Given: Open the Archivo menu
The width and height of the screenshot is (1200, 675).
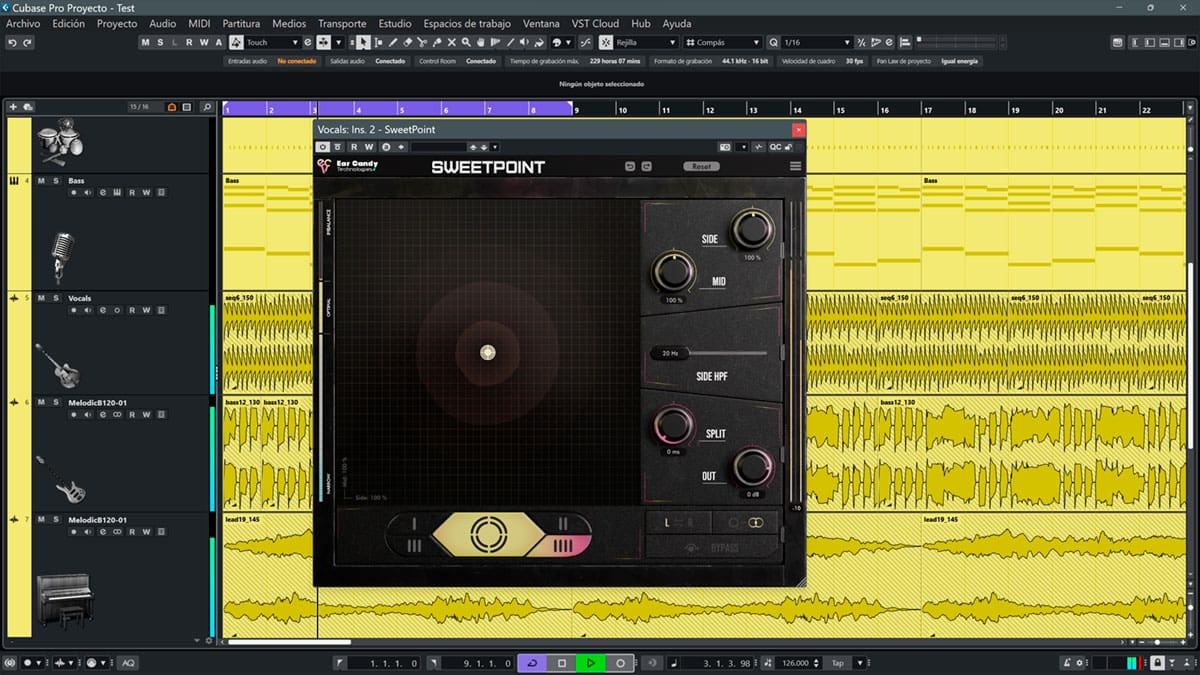Looking at the screenshot, I should point(23,23).
